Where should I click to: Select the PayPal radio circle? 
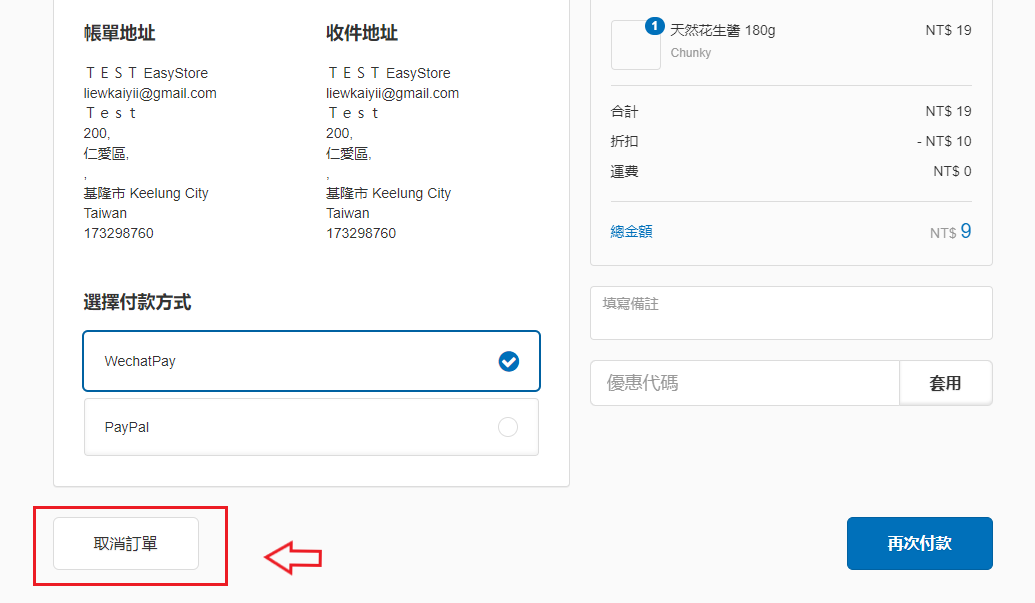pyautogui.click(x=508, y=427)
